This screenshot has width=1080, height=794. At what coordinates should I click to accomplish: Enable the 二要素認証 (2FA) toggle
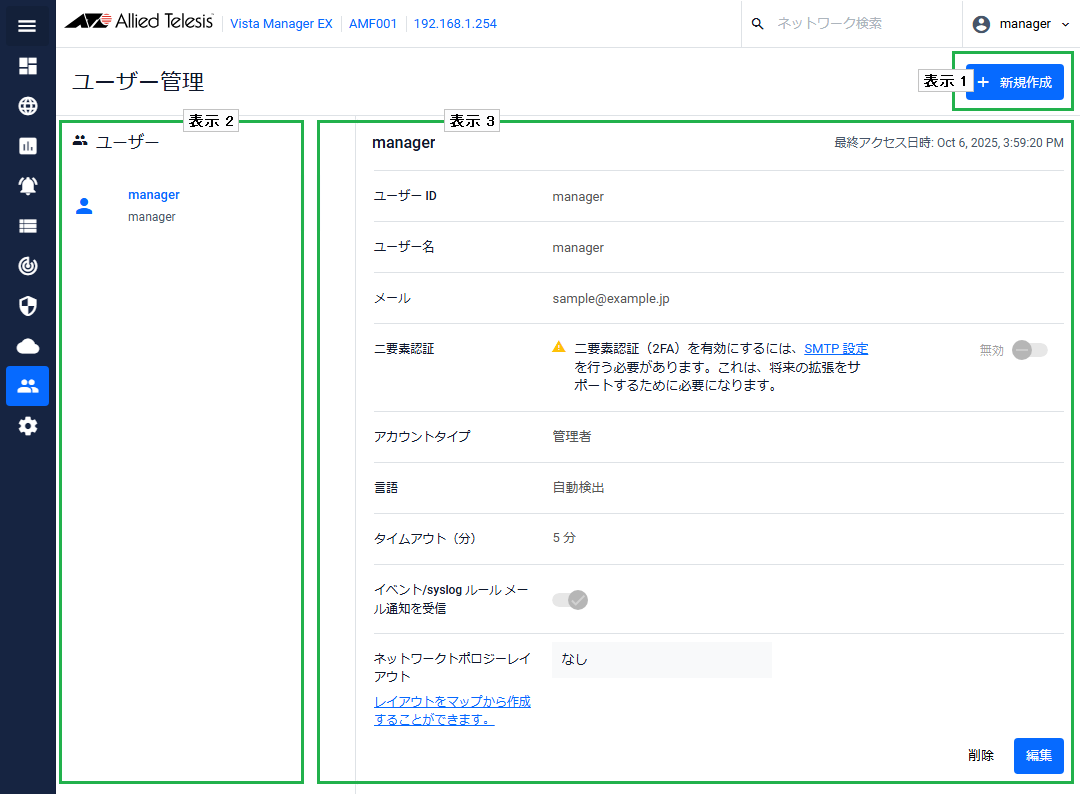pyautogui.click(x=1030, y=350)
